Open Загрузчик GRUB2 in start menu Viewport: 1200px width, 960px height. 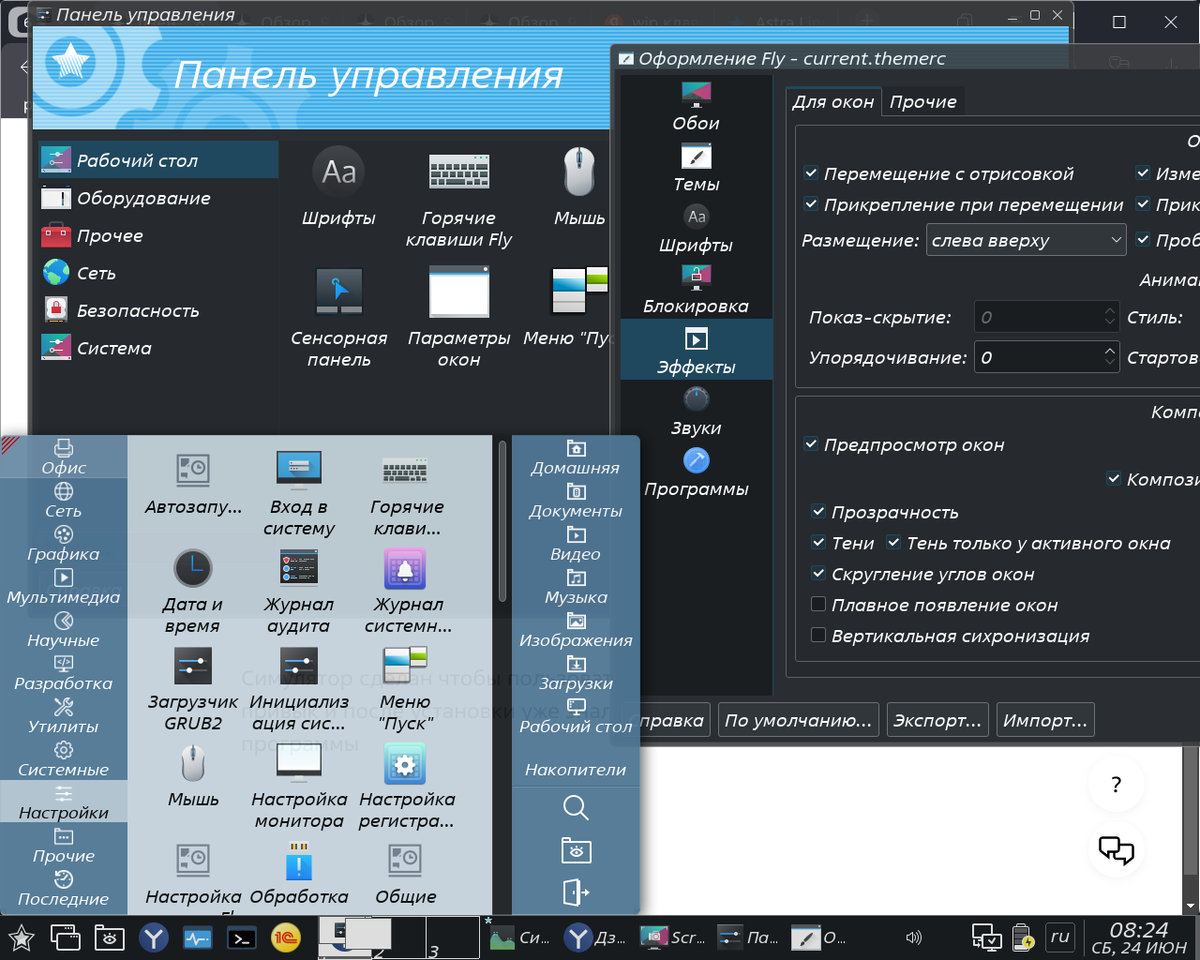point(192,689)
